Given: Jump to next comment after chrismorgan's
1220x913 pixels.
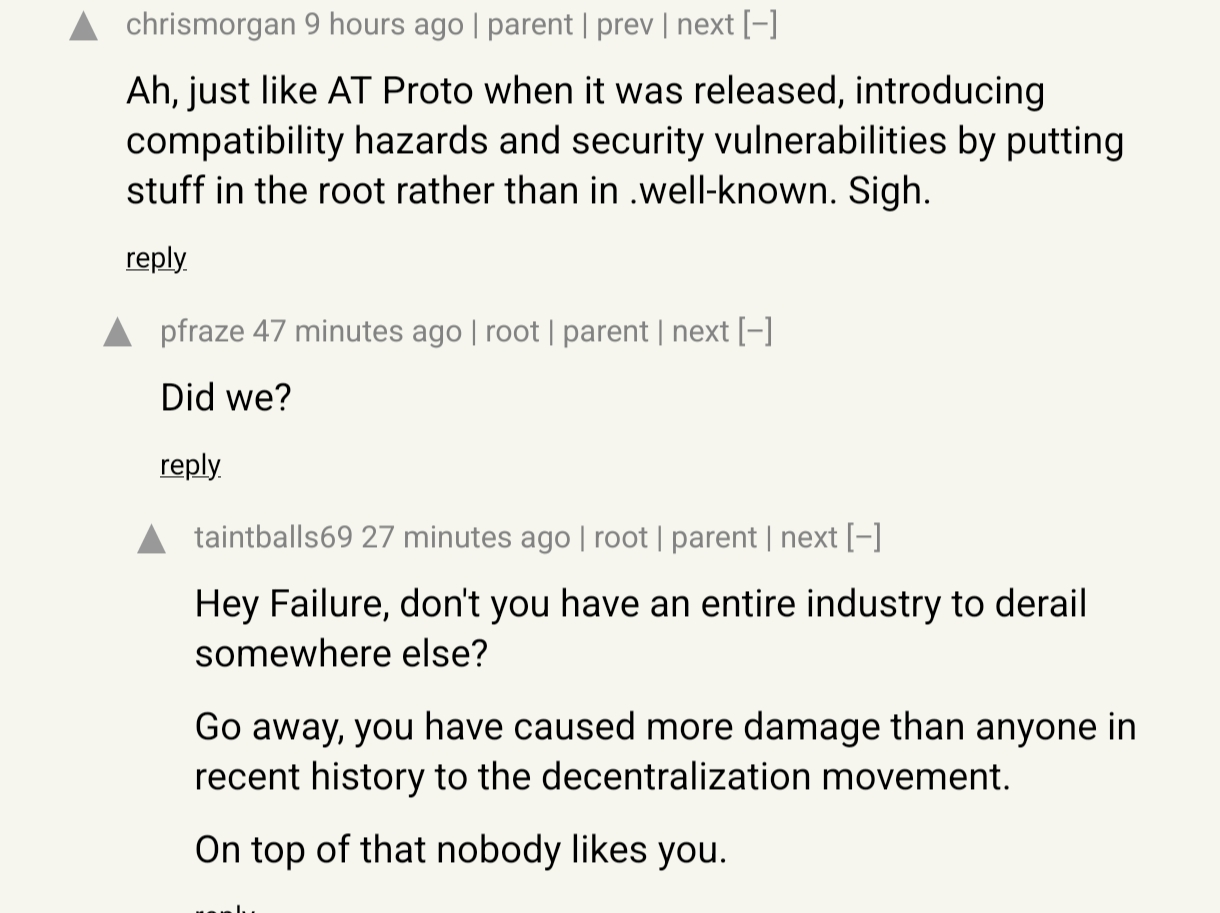Looking at the screenshot, I should point(705,24).
